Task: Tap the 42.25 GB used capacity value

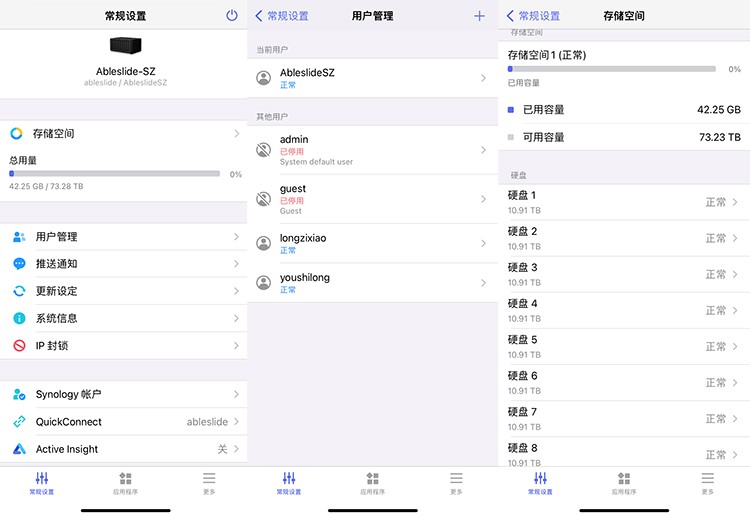Action: coord(718,110)
